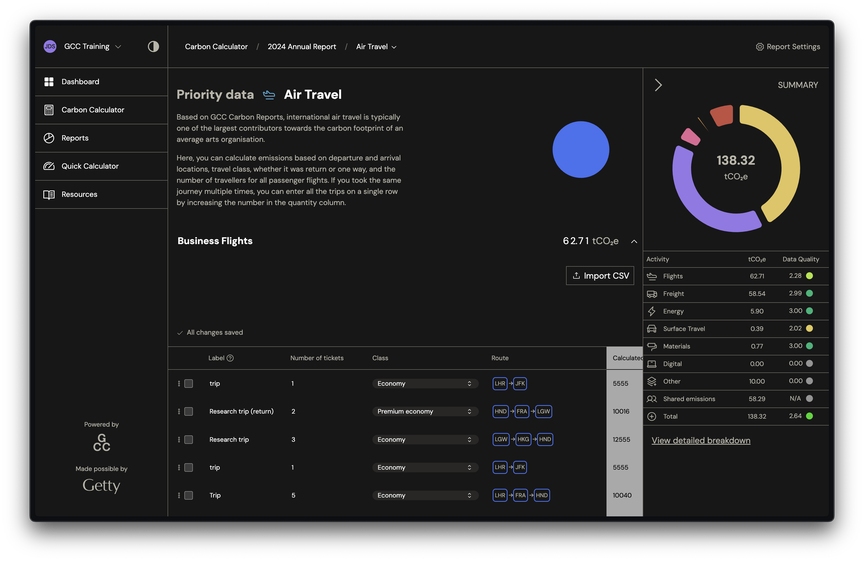Click the Total plus-circle icon

click(x=652, y=417)
